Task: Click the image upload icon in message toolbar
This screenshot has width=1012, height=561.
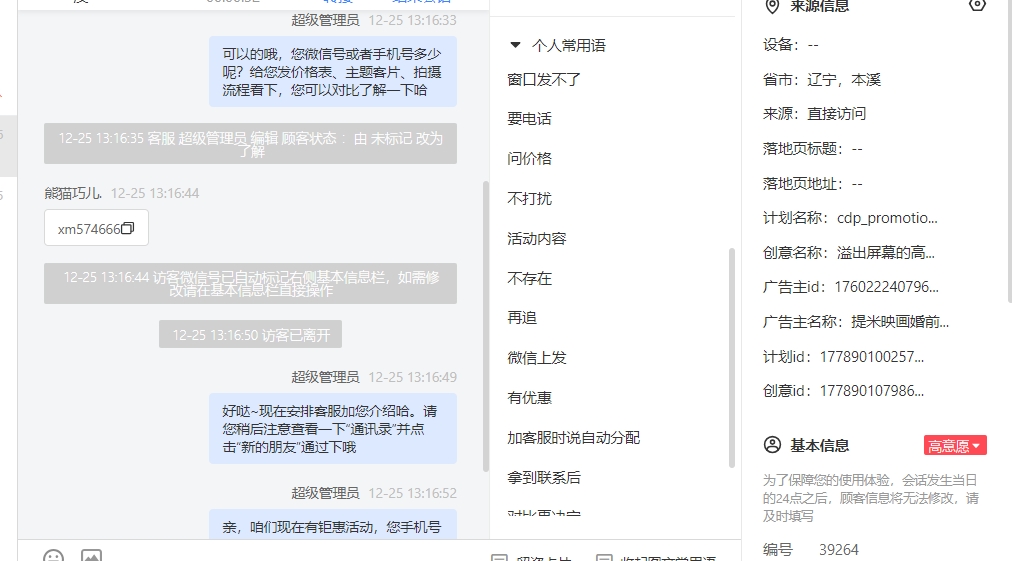Action: (x=91, y=555)
